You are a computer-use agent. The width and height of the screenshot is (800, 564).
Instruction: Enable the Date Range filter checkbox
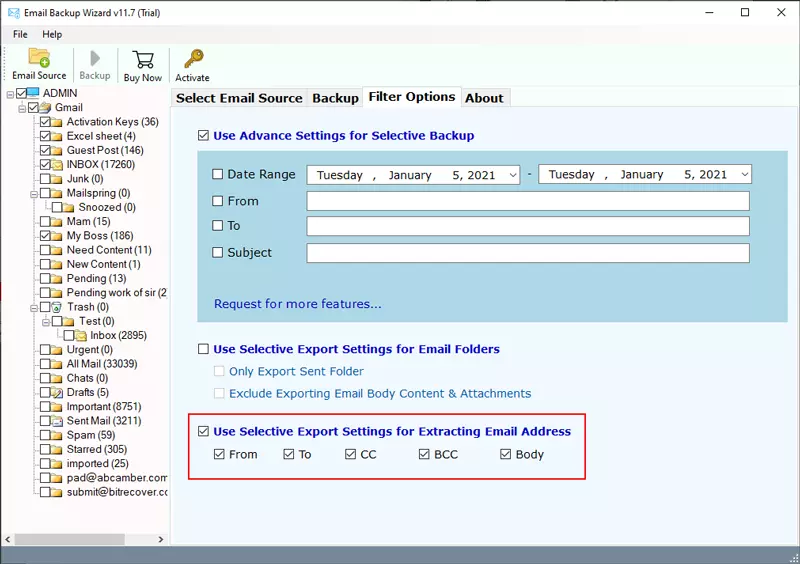(x=217, y=174)
